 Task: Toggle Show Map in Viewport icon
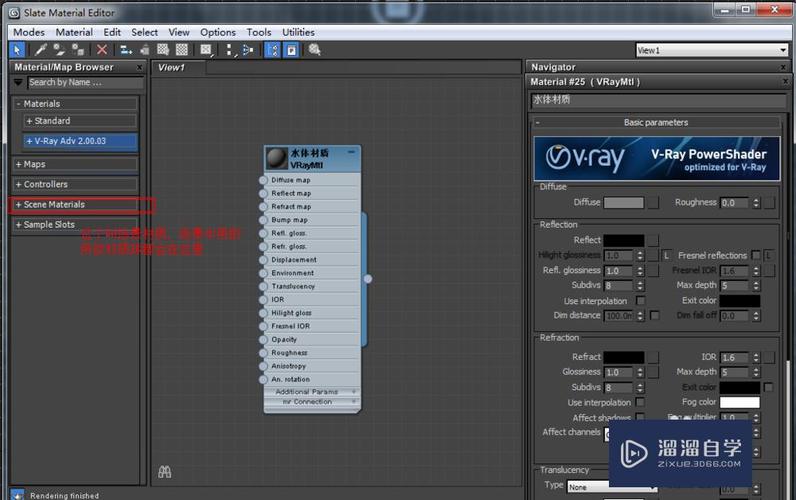point(163,50)
